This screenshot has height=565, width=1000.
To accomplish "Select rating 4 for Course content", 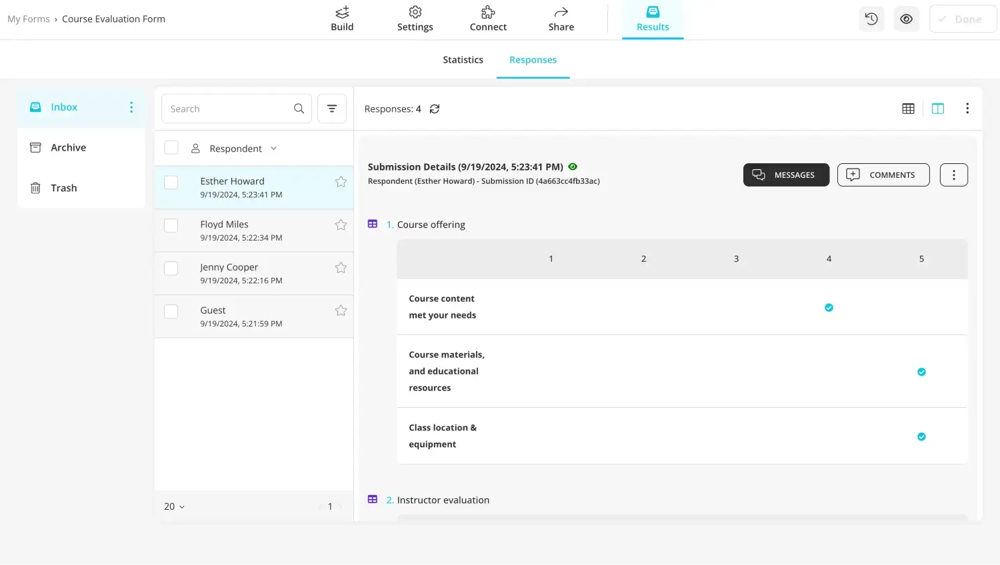I will point(829,308).
